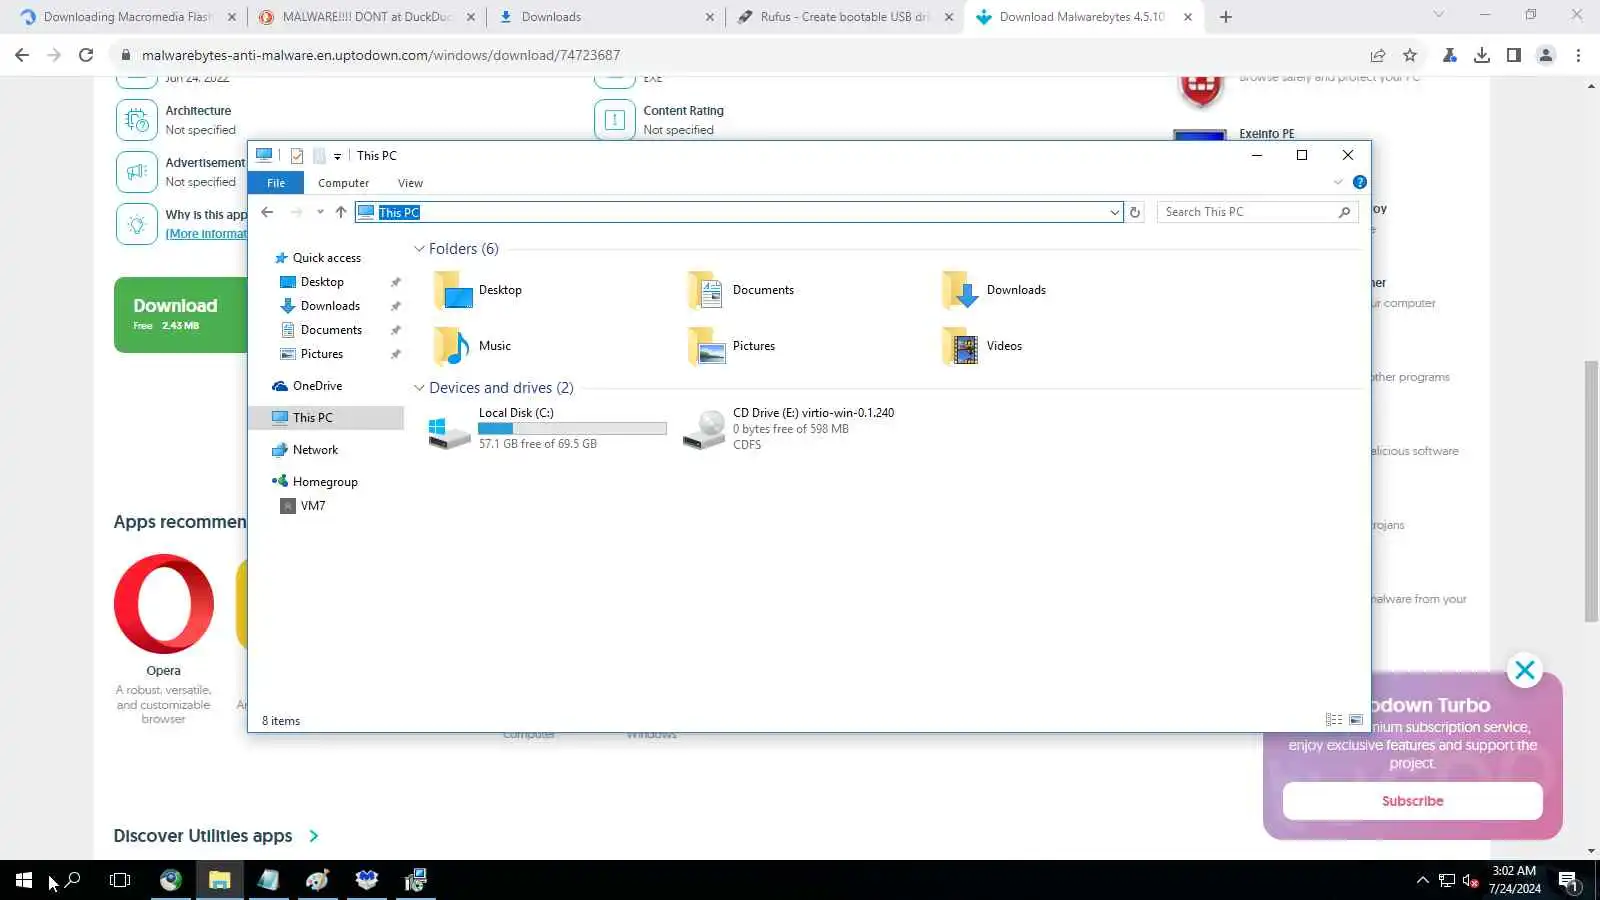This screenshot has width=1600, height=900.
Task: Open the Desktop folder in This PC
Action: tap(453, 290)
